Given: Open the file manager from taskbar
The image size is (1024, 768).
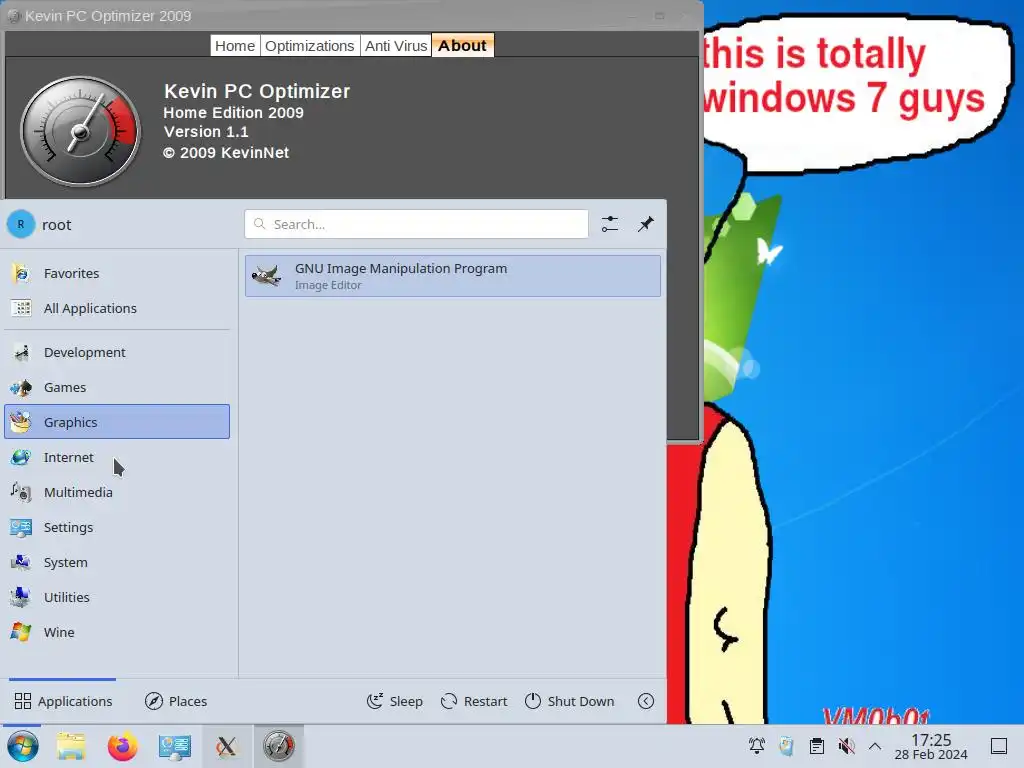Looking at the screenshot, I should point(71,746).
